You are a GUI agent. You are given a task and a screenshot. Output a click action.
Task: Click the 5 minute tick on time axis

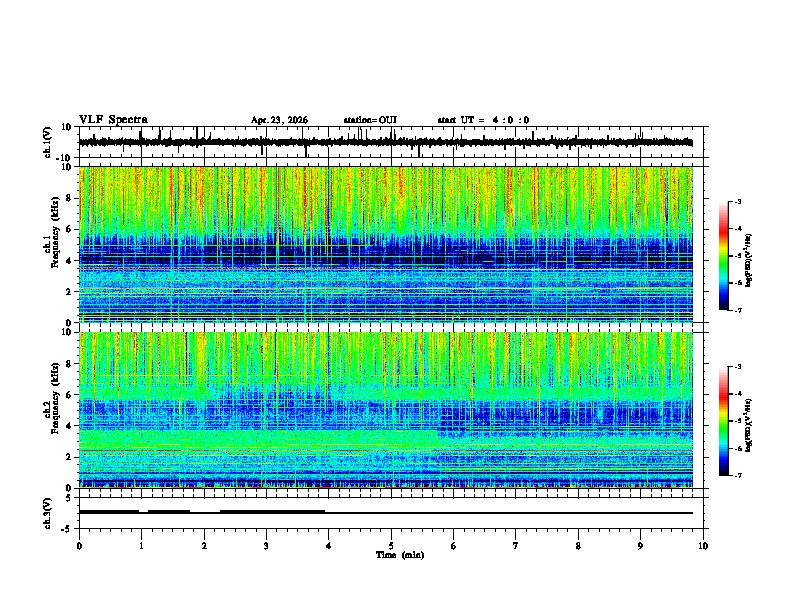391,546
